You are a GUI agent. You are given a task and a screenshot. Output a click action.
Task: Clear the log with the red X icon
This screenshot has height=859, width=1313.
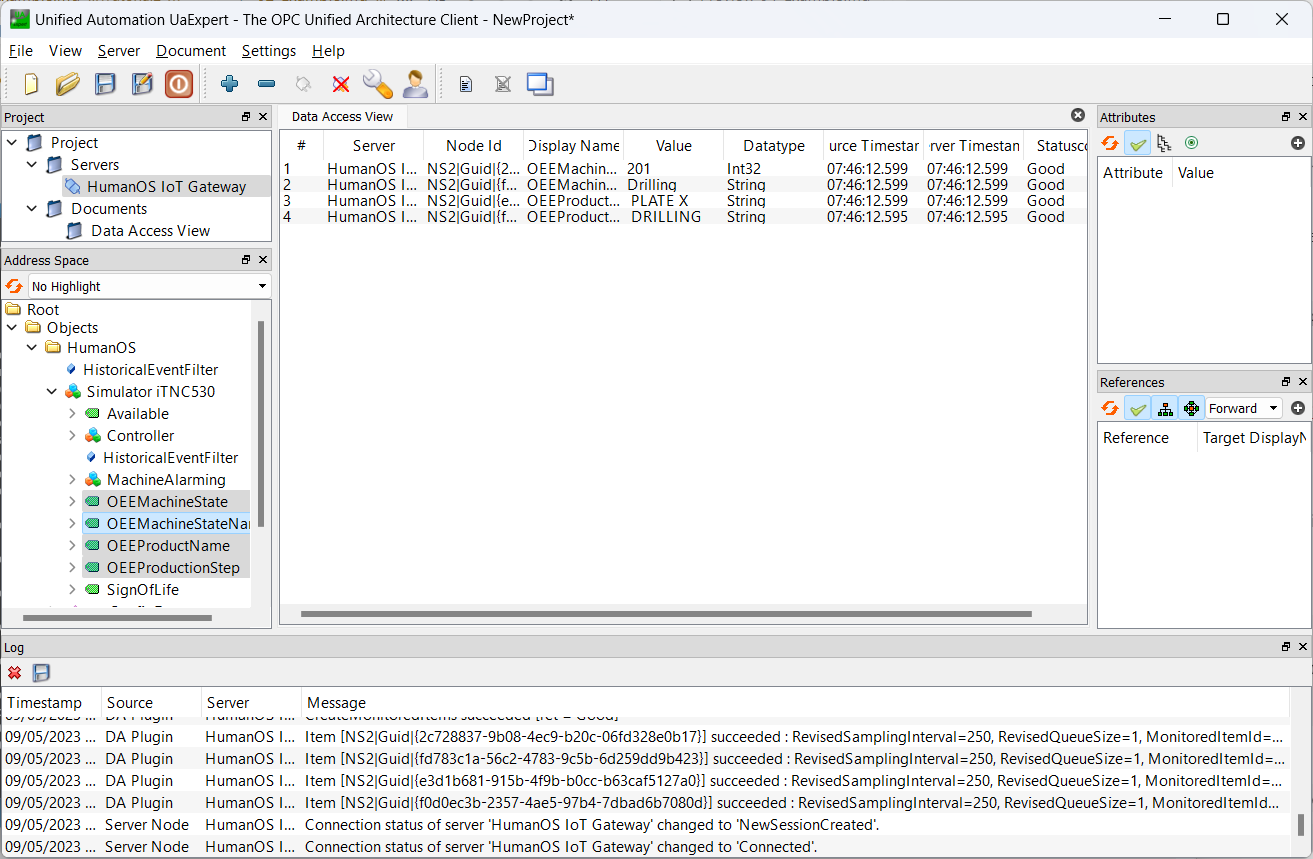[x=14, y=673]
